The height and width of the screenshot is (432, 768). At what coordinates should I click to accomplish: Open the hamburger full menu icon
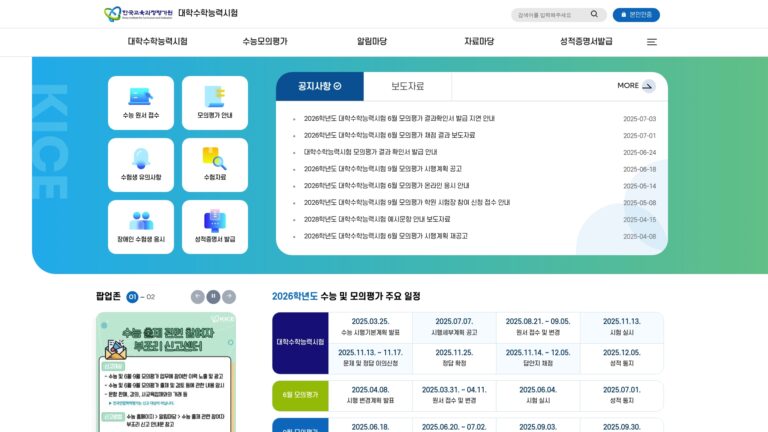point(651,42)
